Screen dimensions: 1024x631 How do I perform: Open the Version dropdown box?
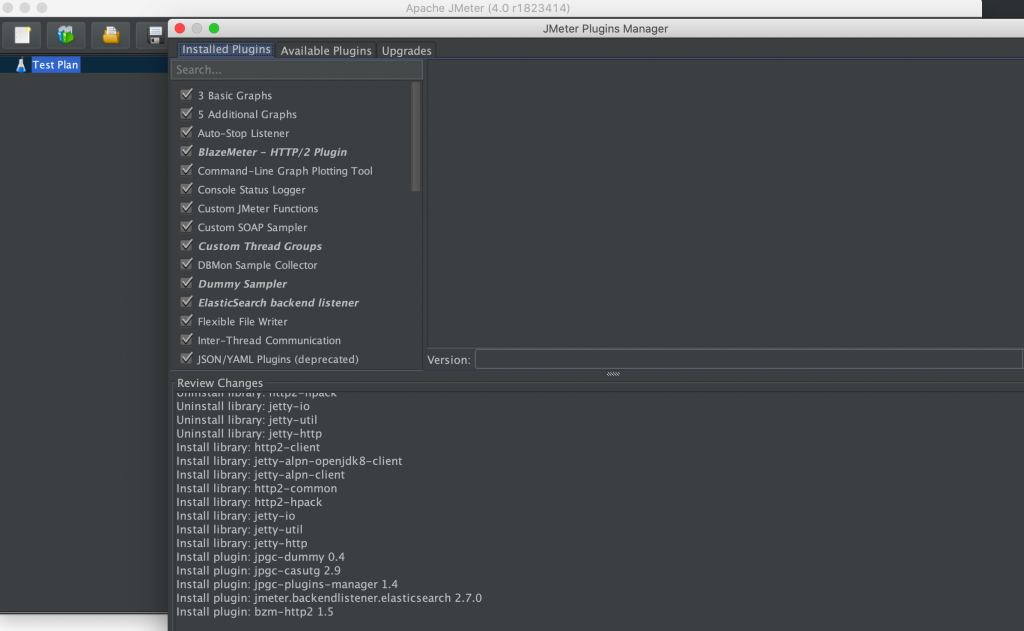click(747, 359)
